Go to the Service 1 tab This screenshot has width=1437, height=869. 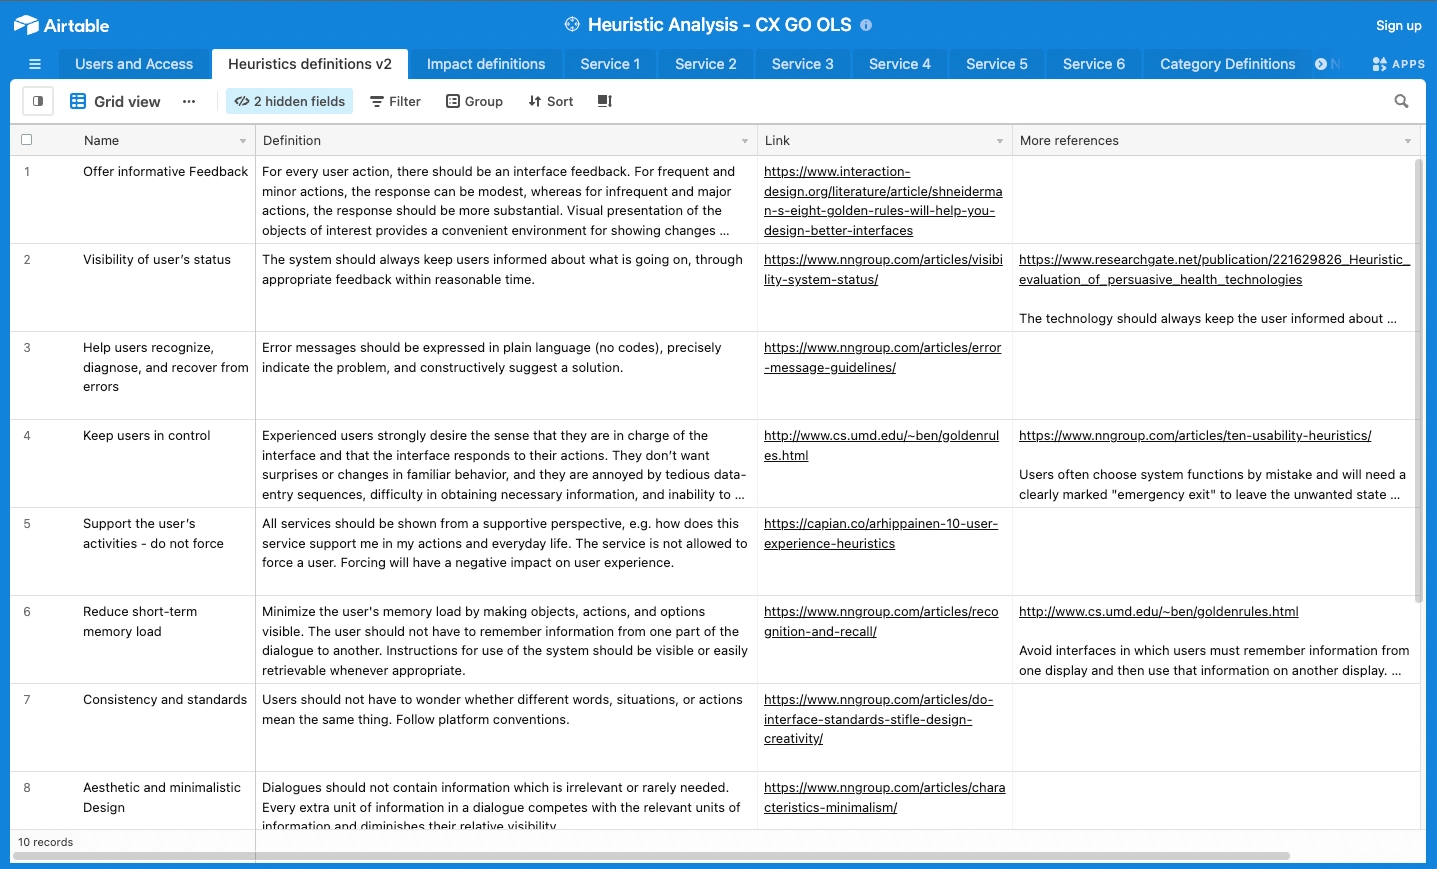tap(610, 64)
